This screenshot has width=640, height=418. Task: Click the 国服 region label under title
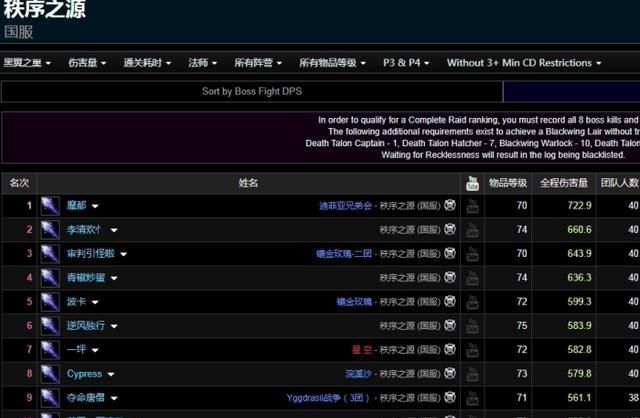coord(19,32)
